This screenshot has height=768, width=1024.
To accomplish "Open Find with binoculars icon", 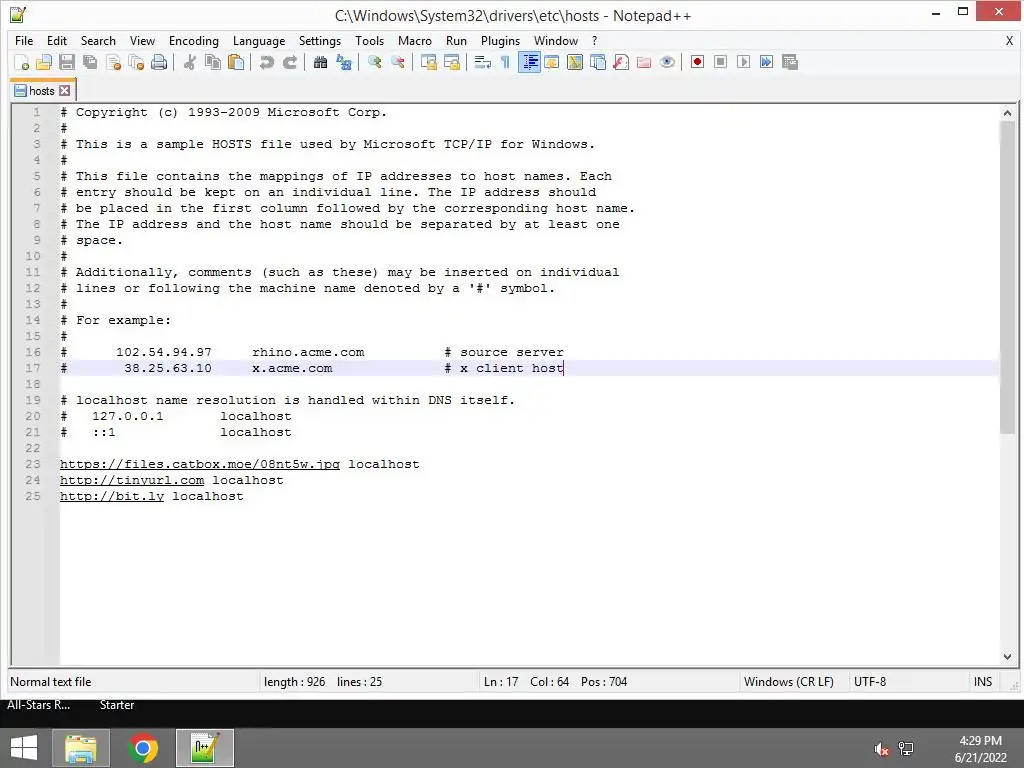I will point(320,62).
